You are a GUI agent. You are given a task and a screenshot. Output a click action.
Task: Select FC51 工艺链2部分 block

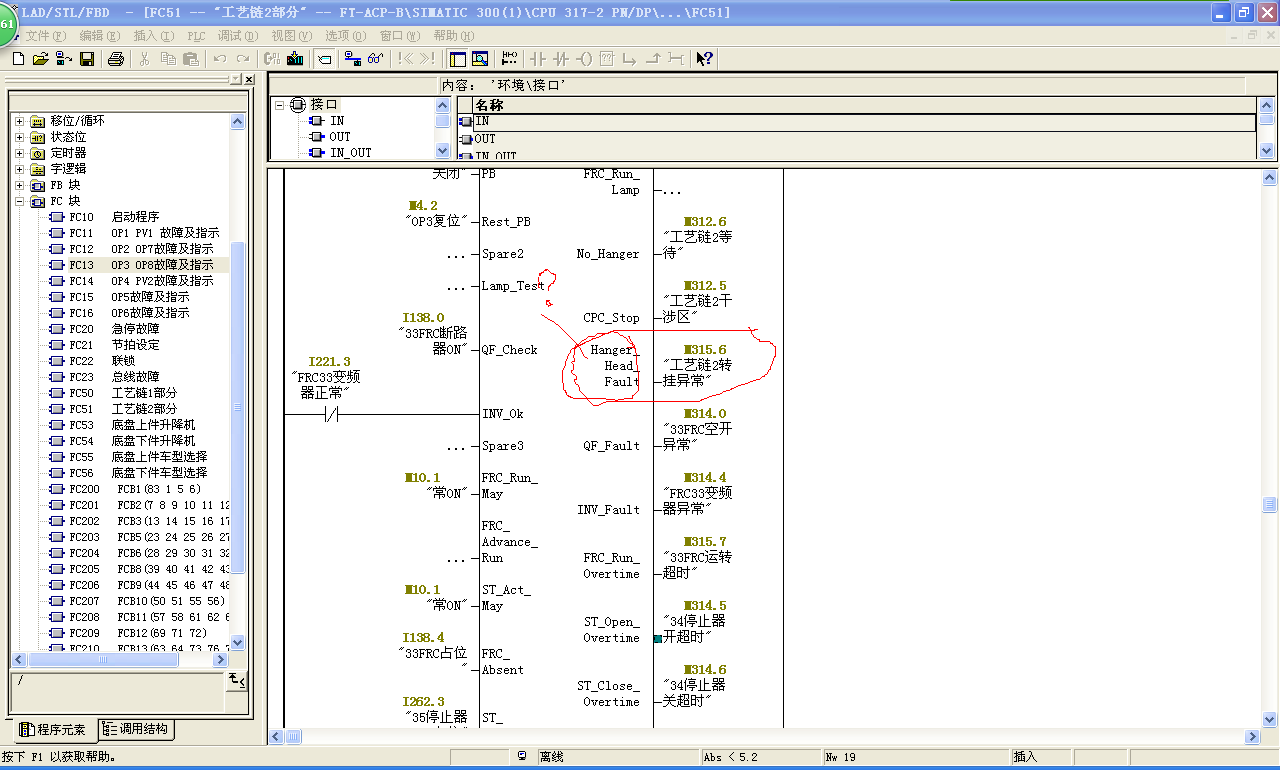pos(113,409)
